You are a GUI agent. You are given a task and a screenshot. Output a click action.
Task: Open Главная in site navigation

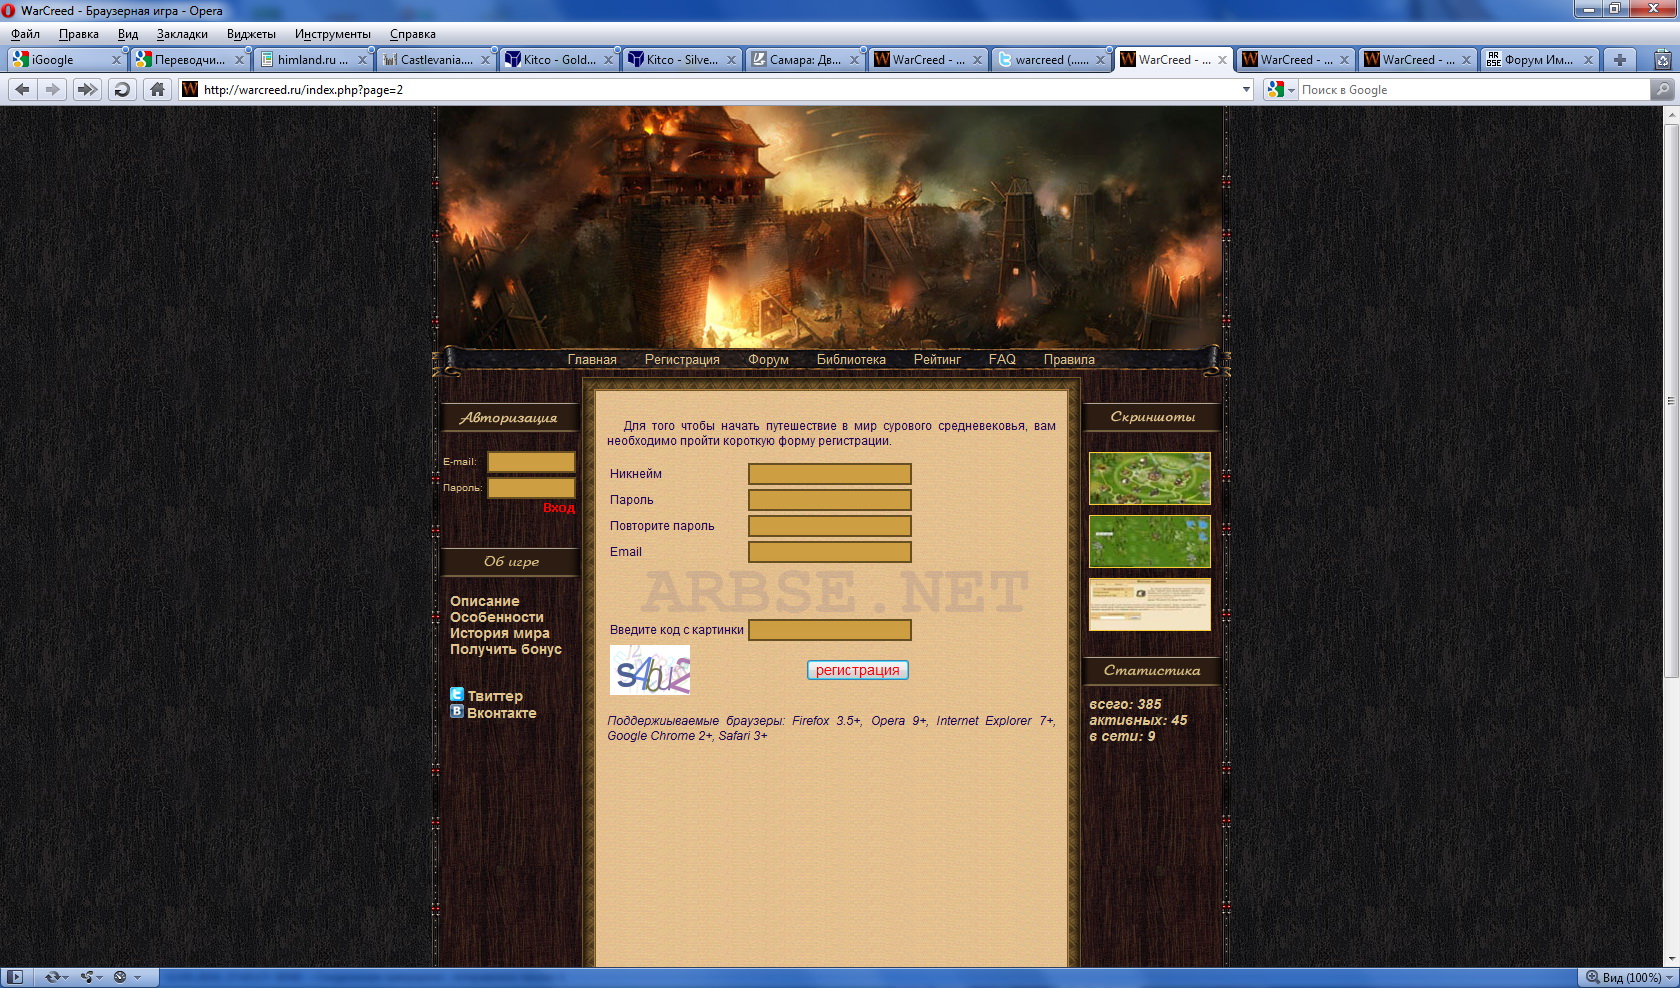coord(592,359)
